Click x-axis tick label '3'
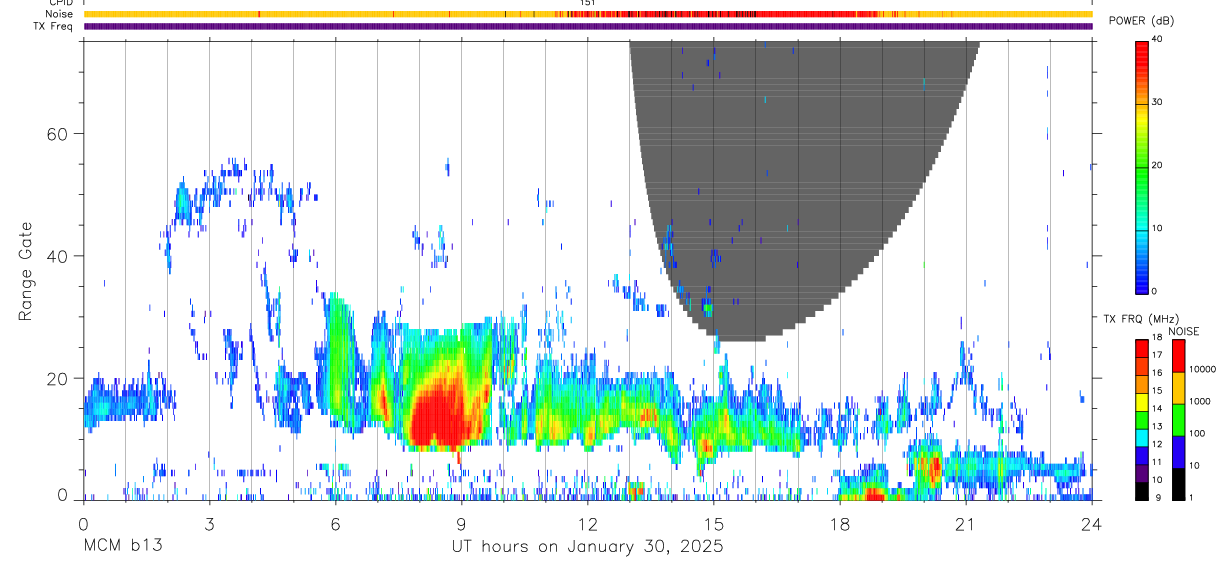 (209, 523)
